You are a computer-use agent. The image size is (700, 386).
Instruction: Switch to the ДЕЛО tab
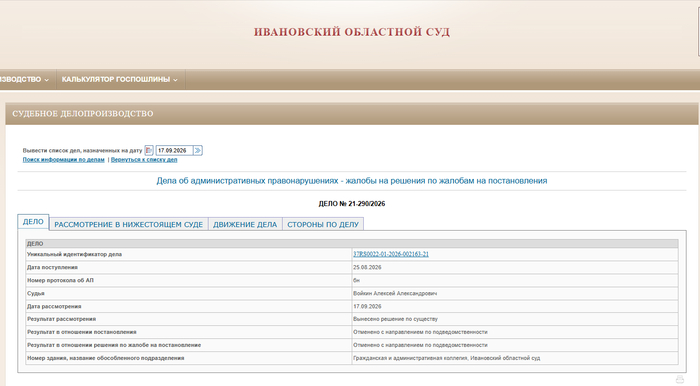pyautogui.click(x=33, y=222)
